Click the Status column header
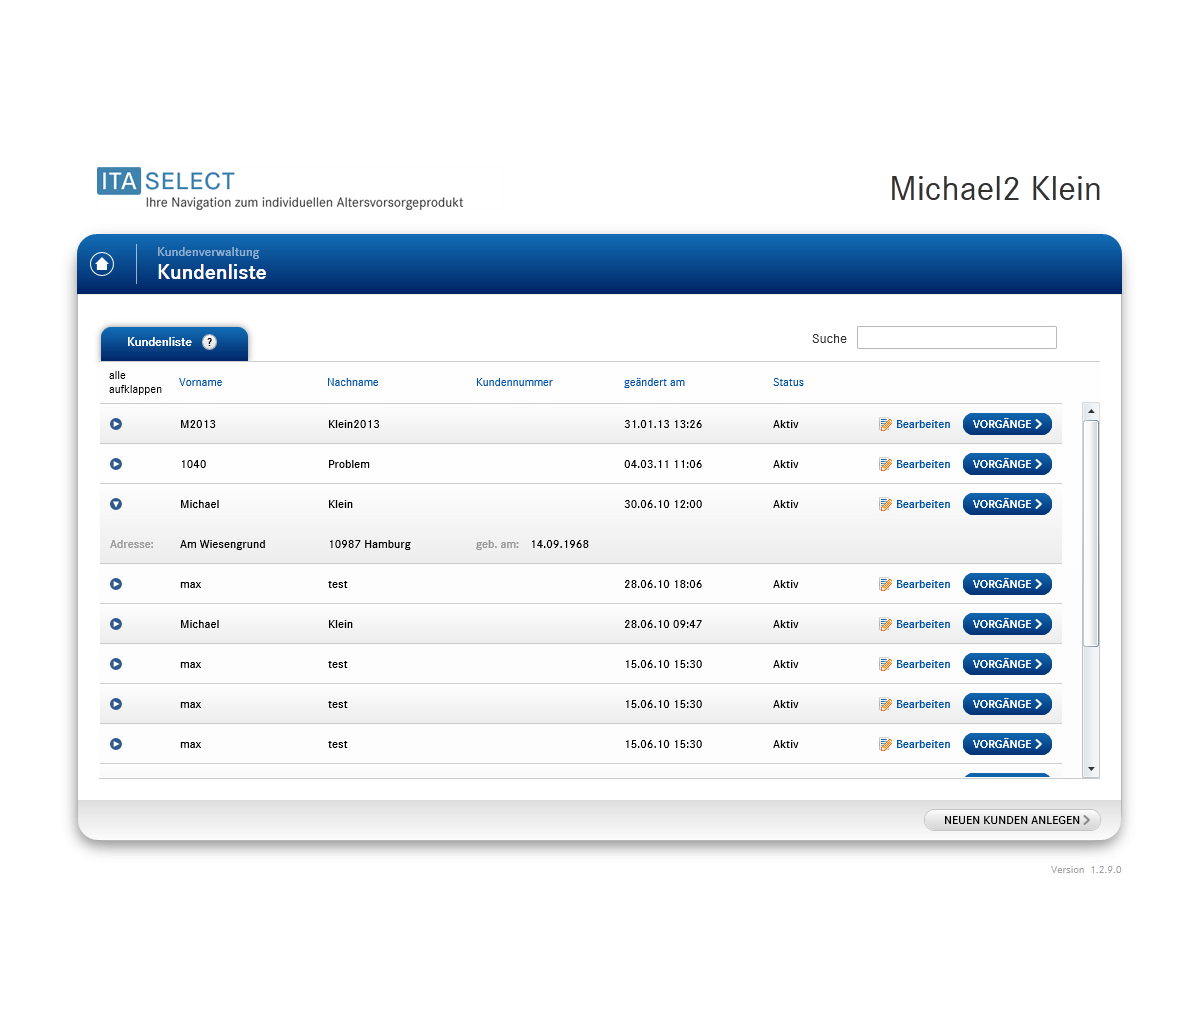1200x1024 pixels. pos(788,382)
